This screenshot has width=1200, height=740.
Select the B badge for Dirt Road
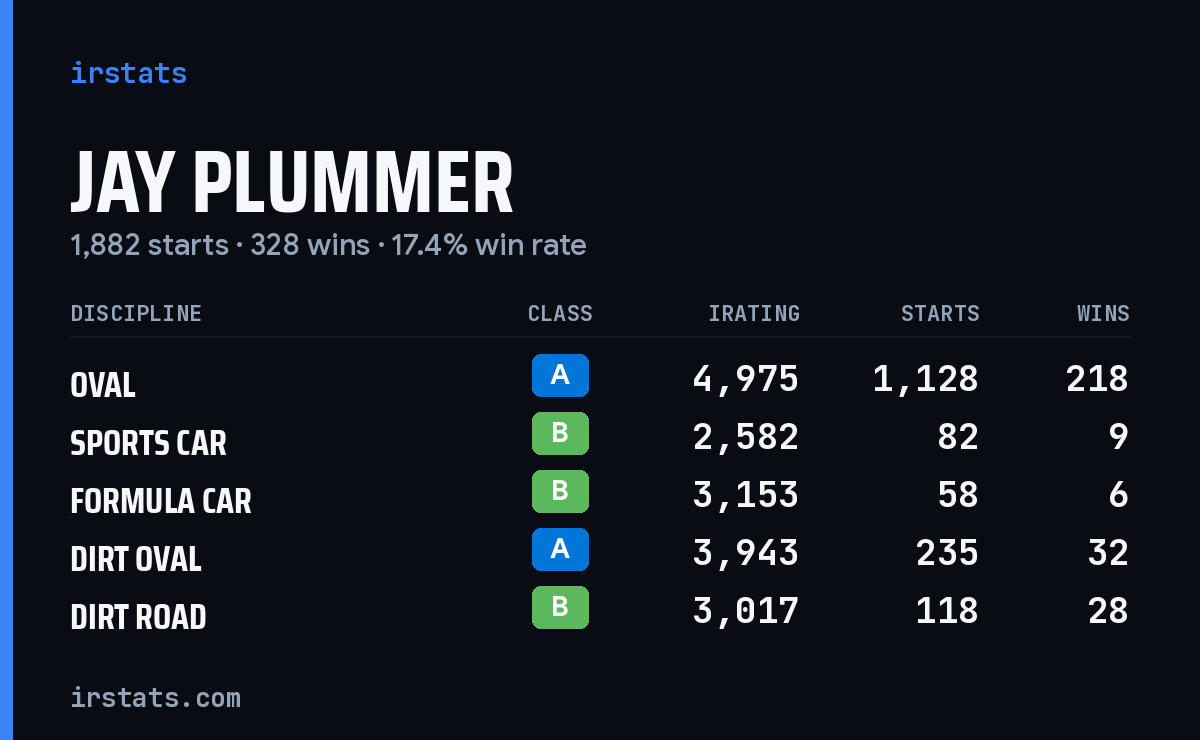pos(560,607)
